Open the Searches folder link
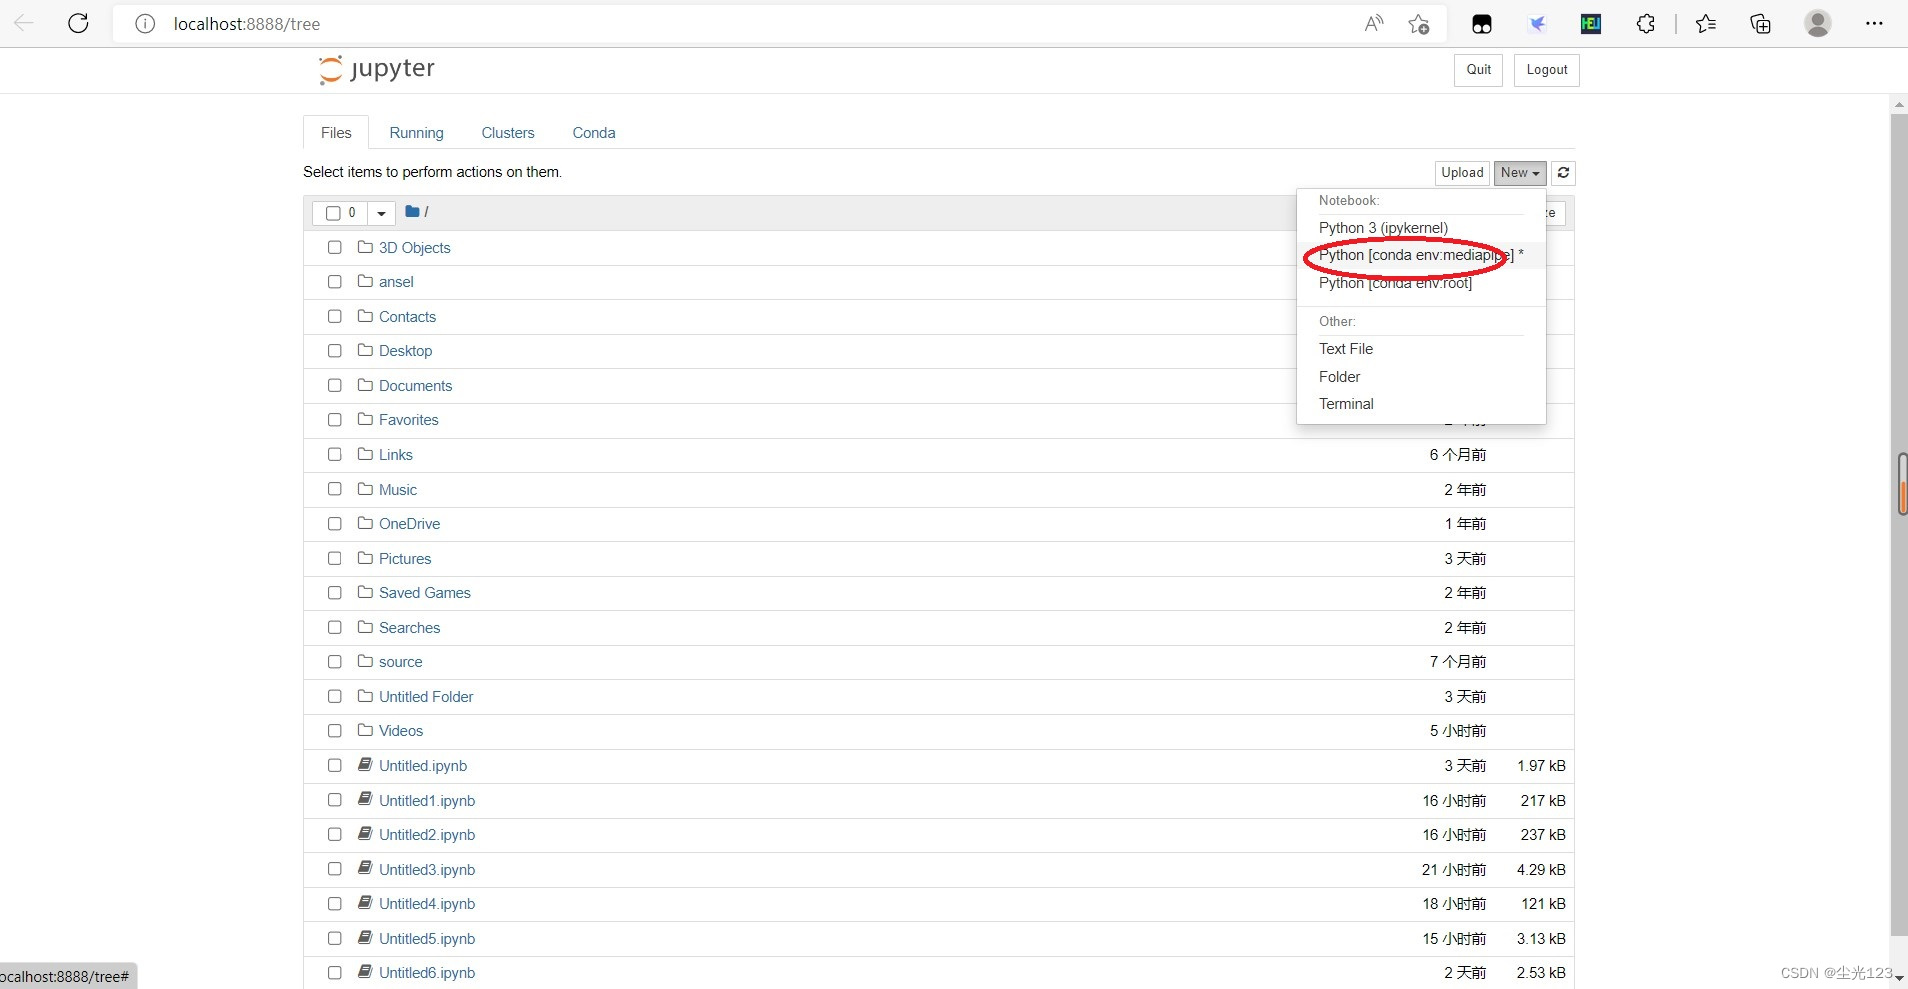Image resolution: width=1908 pixels, height=989 pixels. tap(409, 627)
